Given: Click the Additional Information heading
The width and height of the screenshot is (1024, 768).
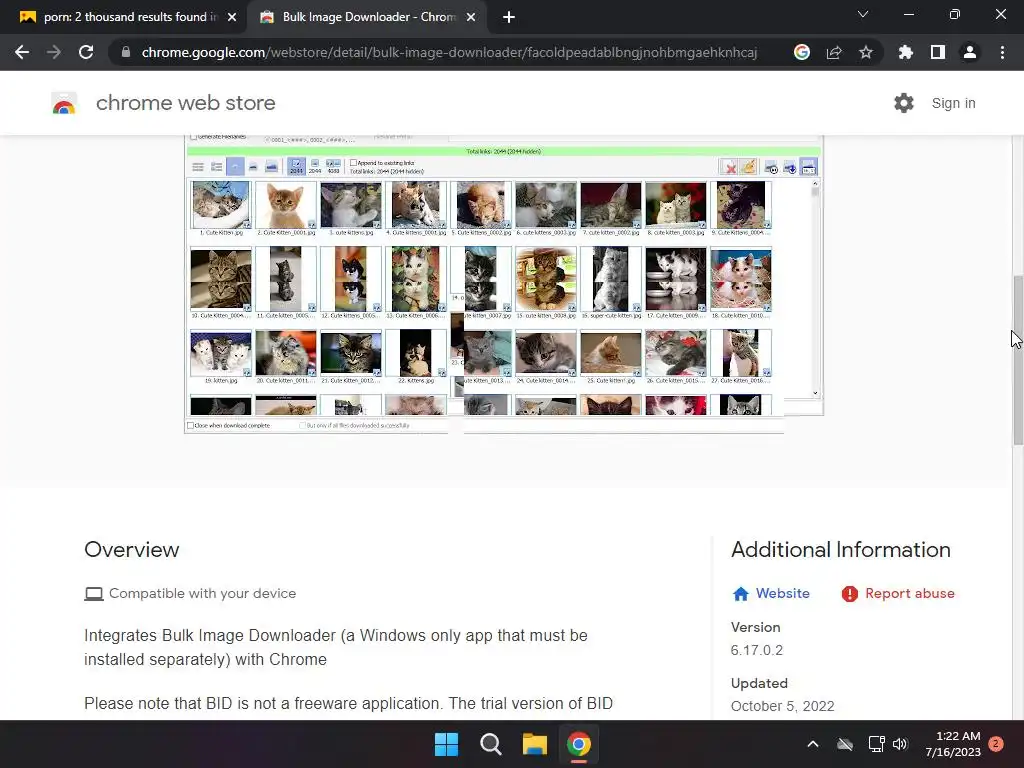Looking at the screenshot, I should click(840, 550).
